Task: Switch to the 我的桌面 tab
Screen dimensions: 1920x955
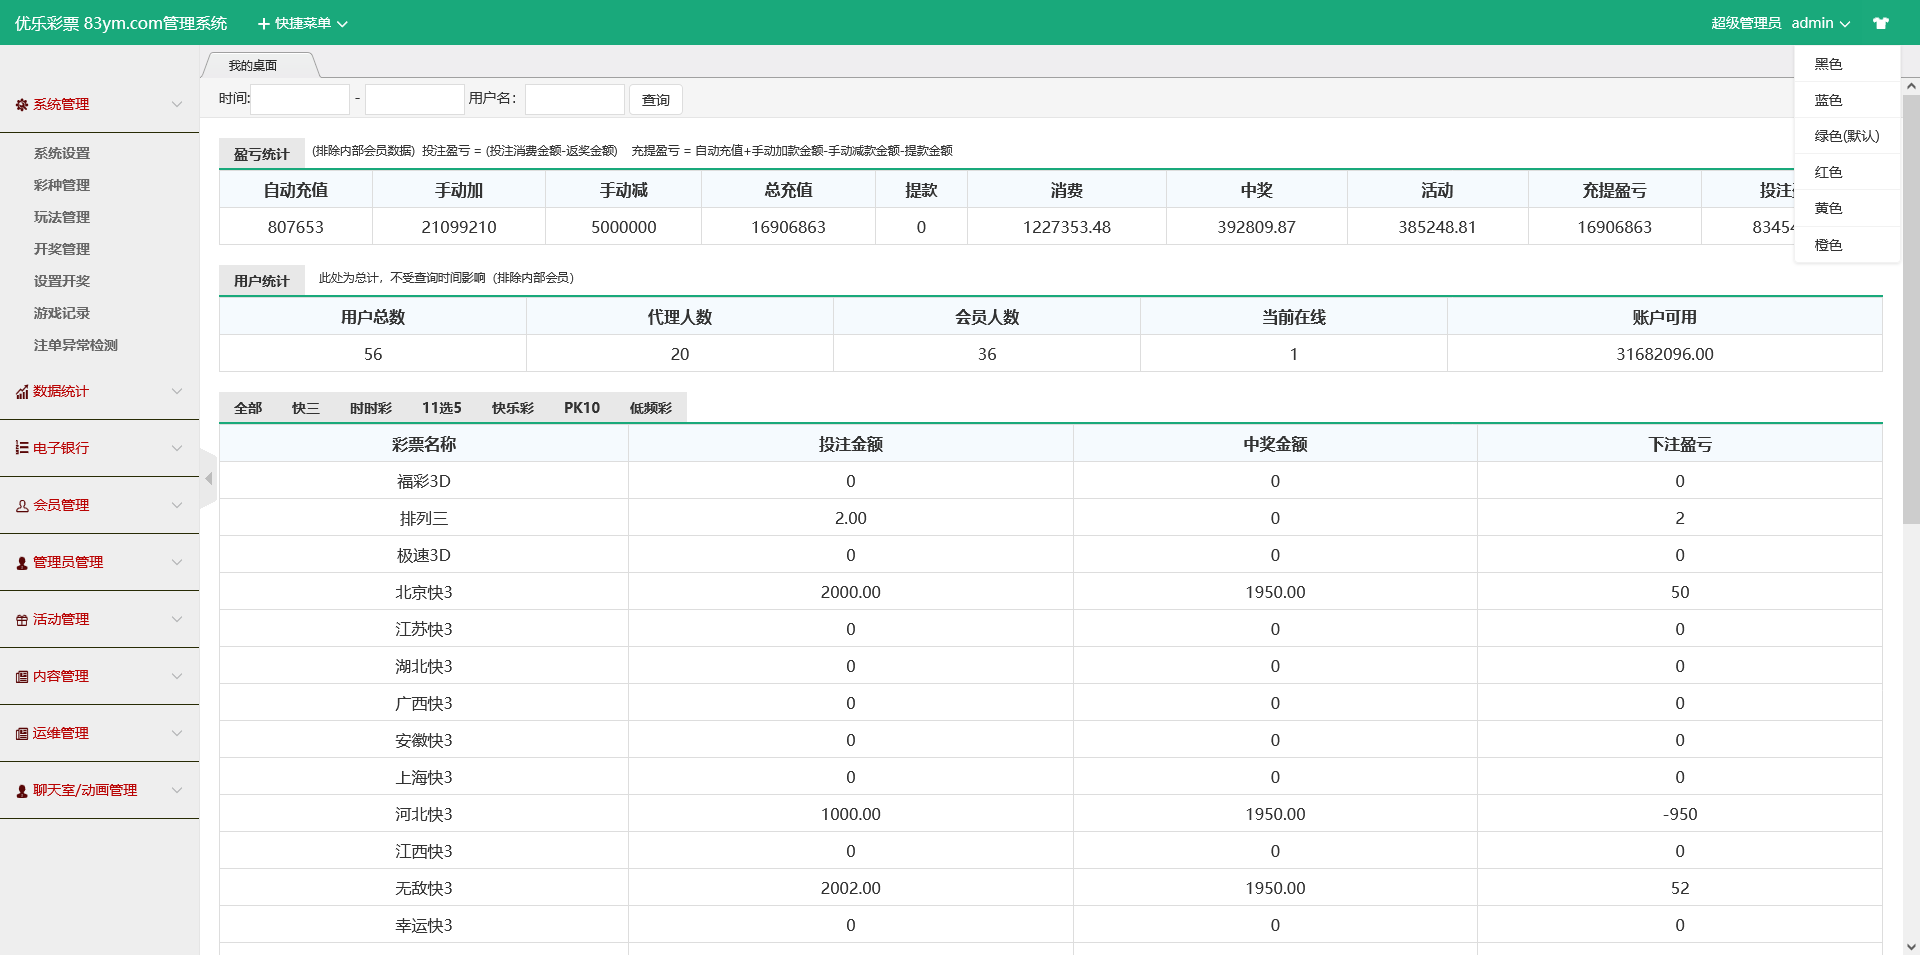Action: [253, 66]
